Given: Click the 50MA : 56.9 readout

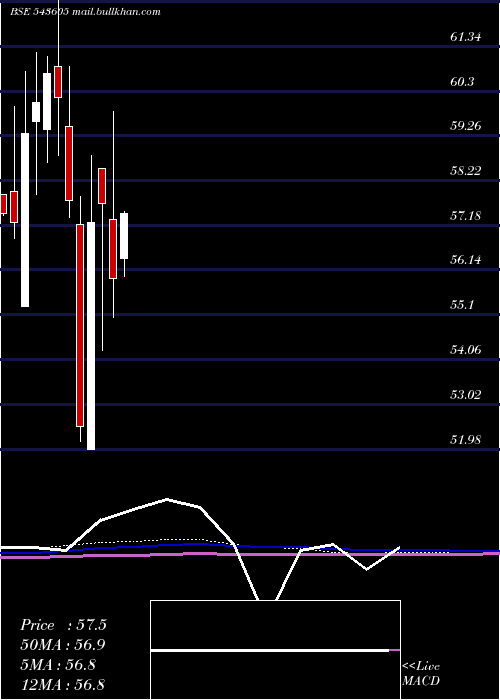Looking at the screenshot, I should coord(63,645).
